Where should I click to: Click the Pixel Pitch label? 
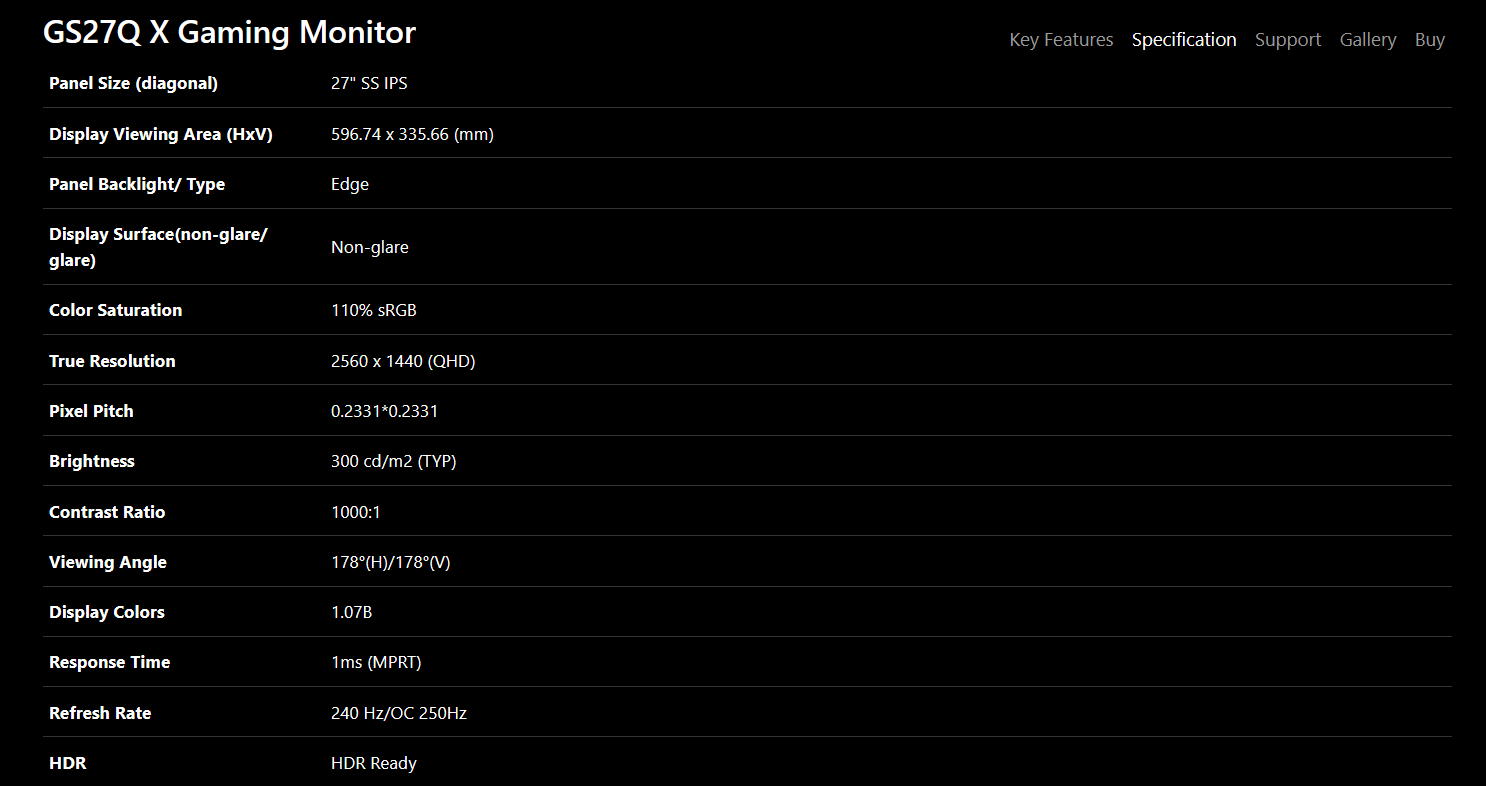click(x=91, y=411)
